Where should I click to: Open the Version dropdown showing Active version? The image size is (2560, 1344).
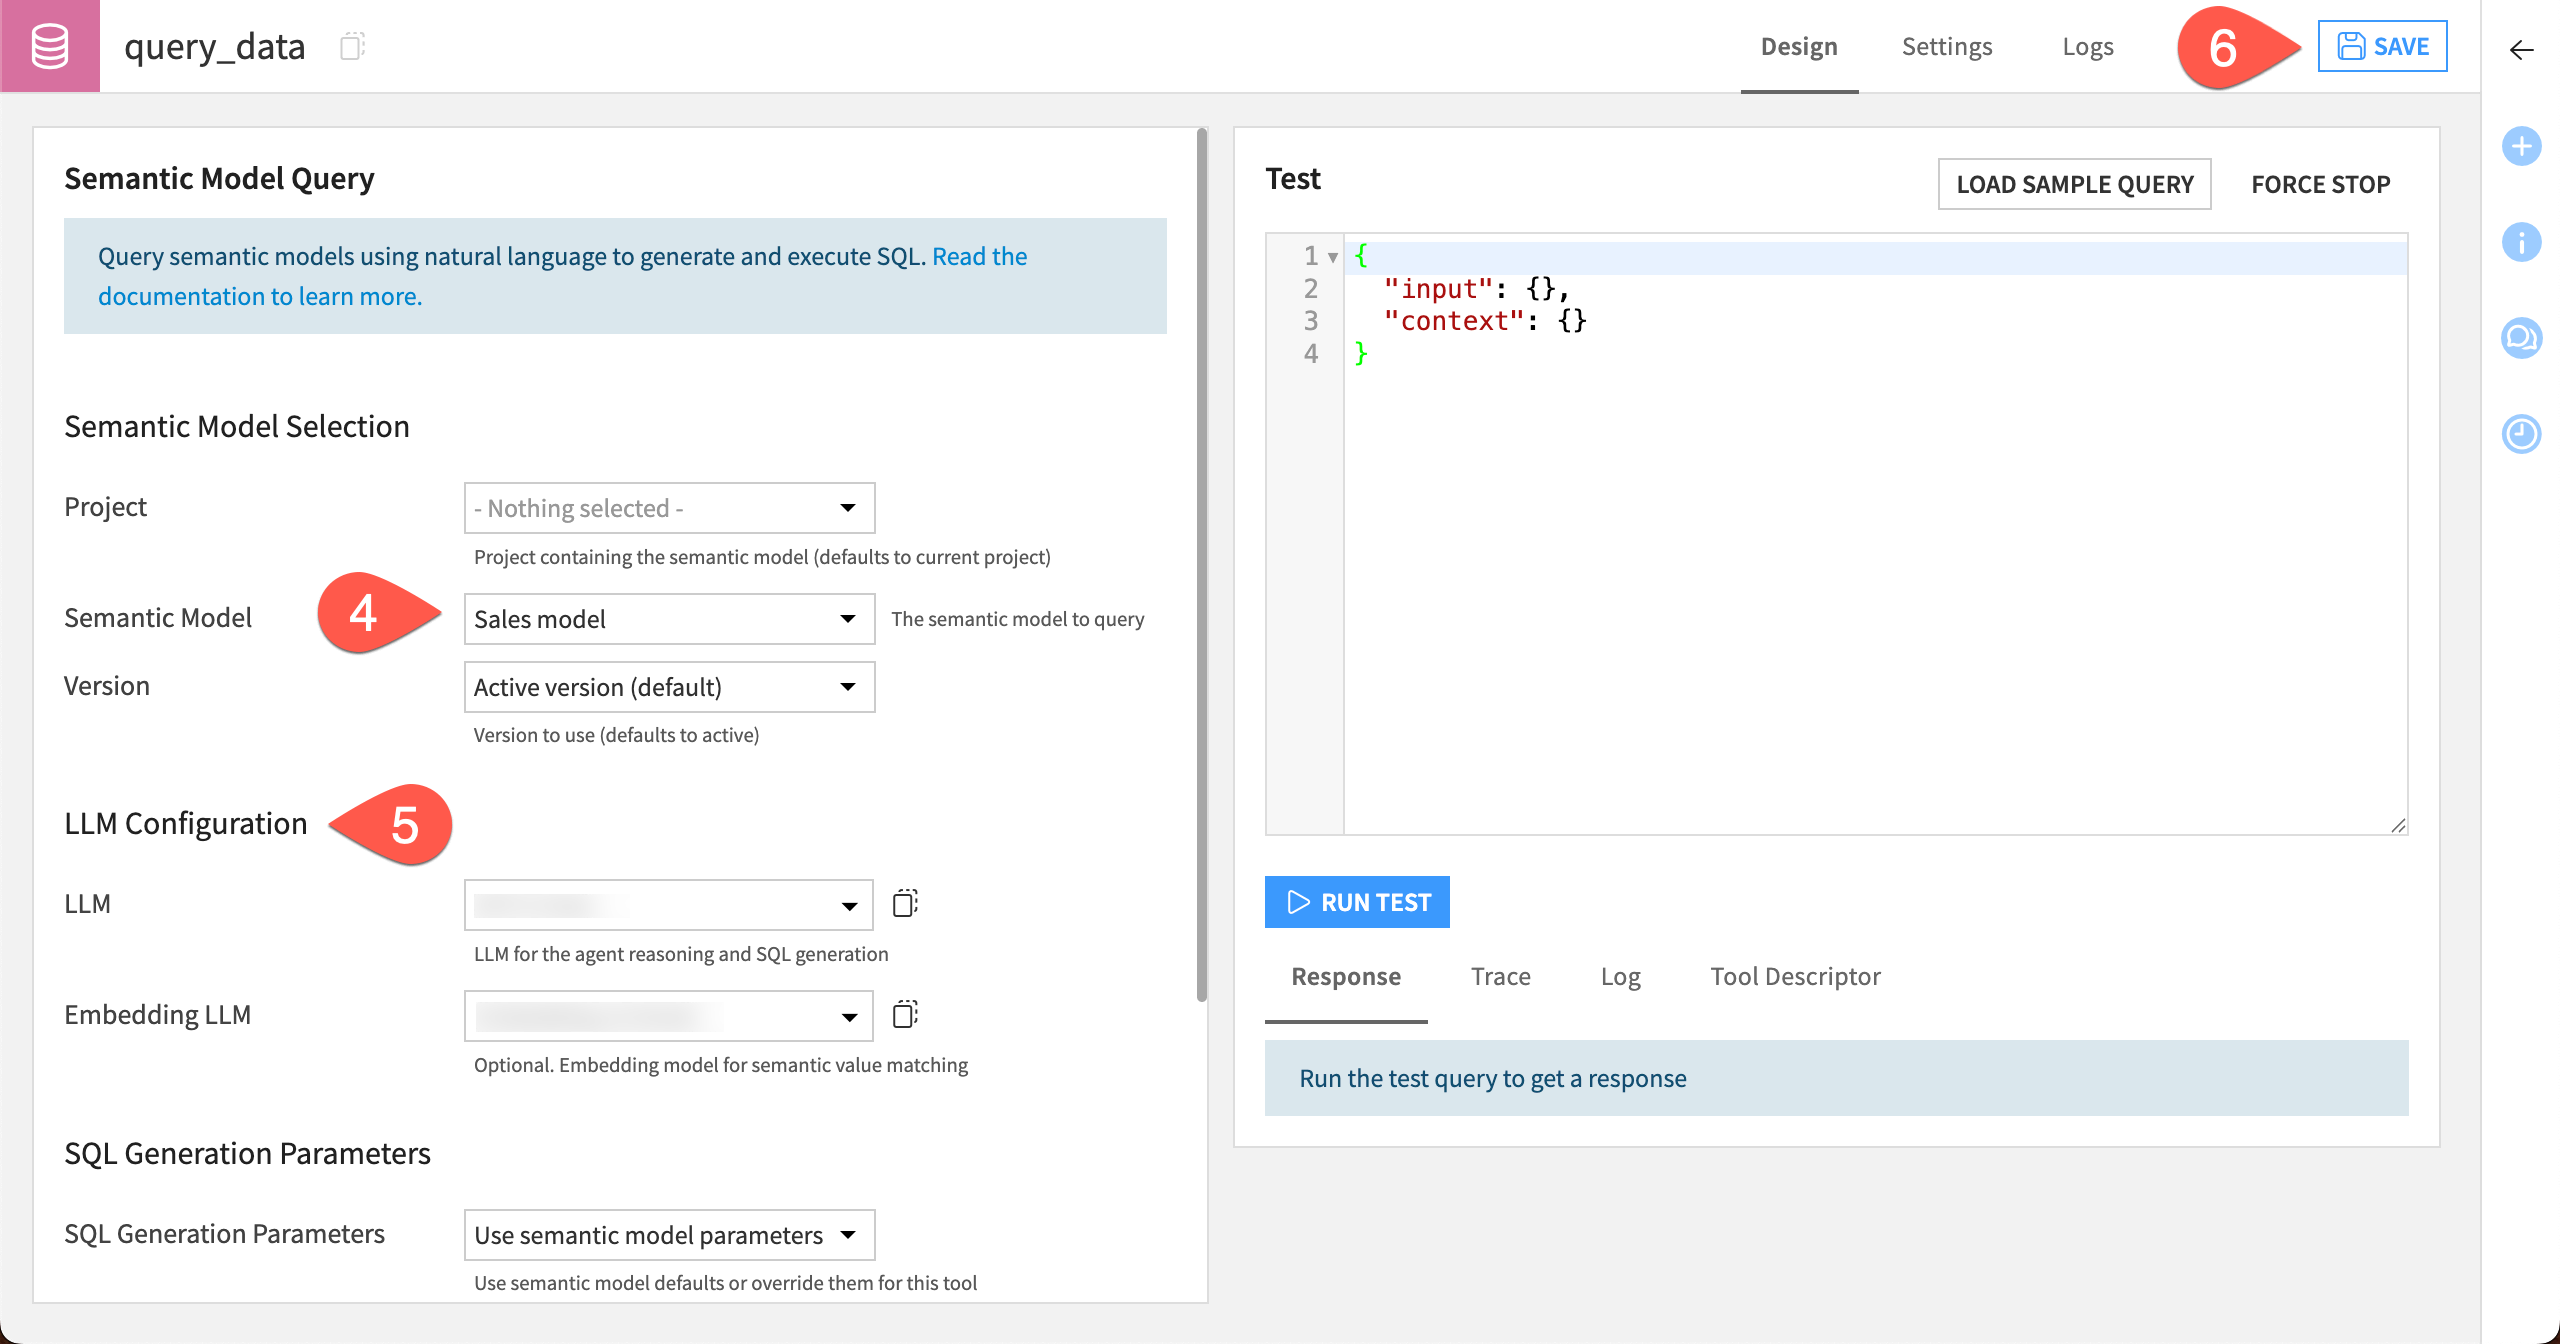[668, 686]
